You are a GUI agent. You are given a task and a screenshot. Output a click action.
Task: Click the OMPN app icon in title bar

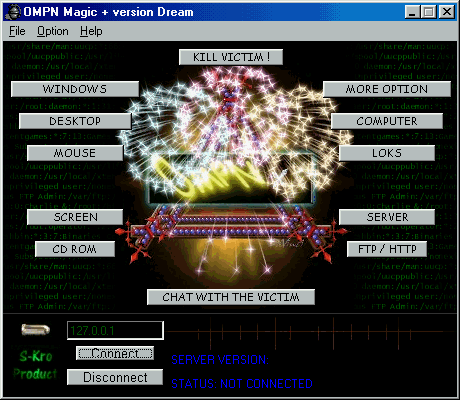tap(14, 12)
